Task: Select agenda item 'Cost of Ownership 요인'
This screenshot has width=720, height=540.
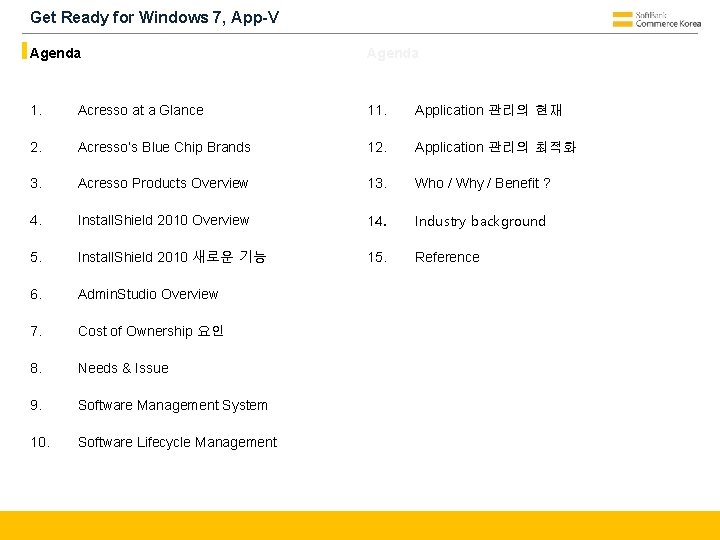Action: 151,331
